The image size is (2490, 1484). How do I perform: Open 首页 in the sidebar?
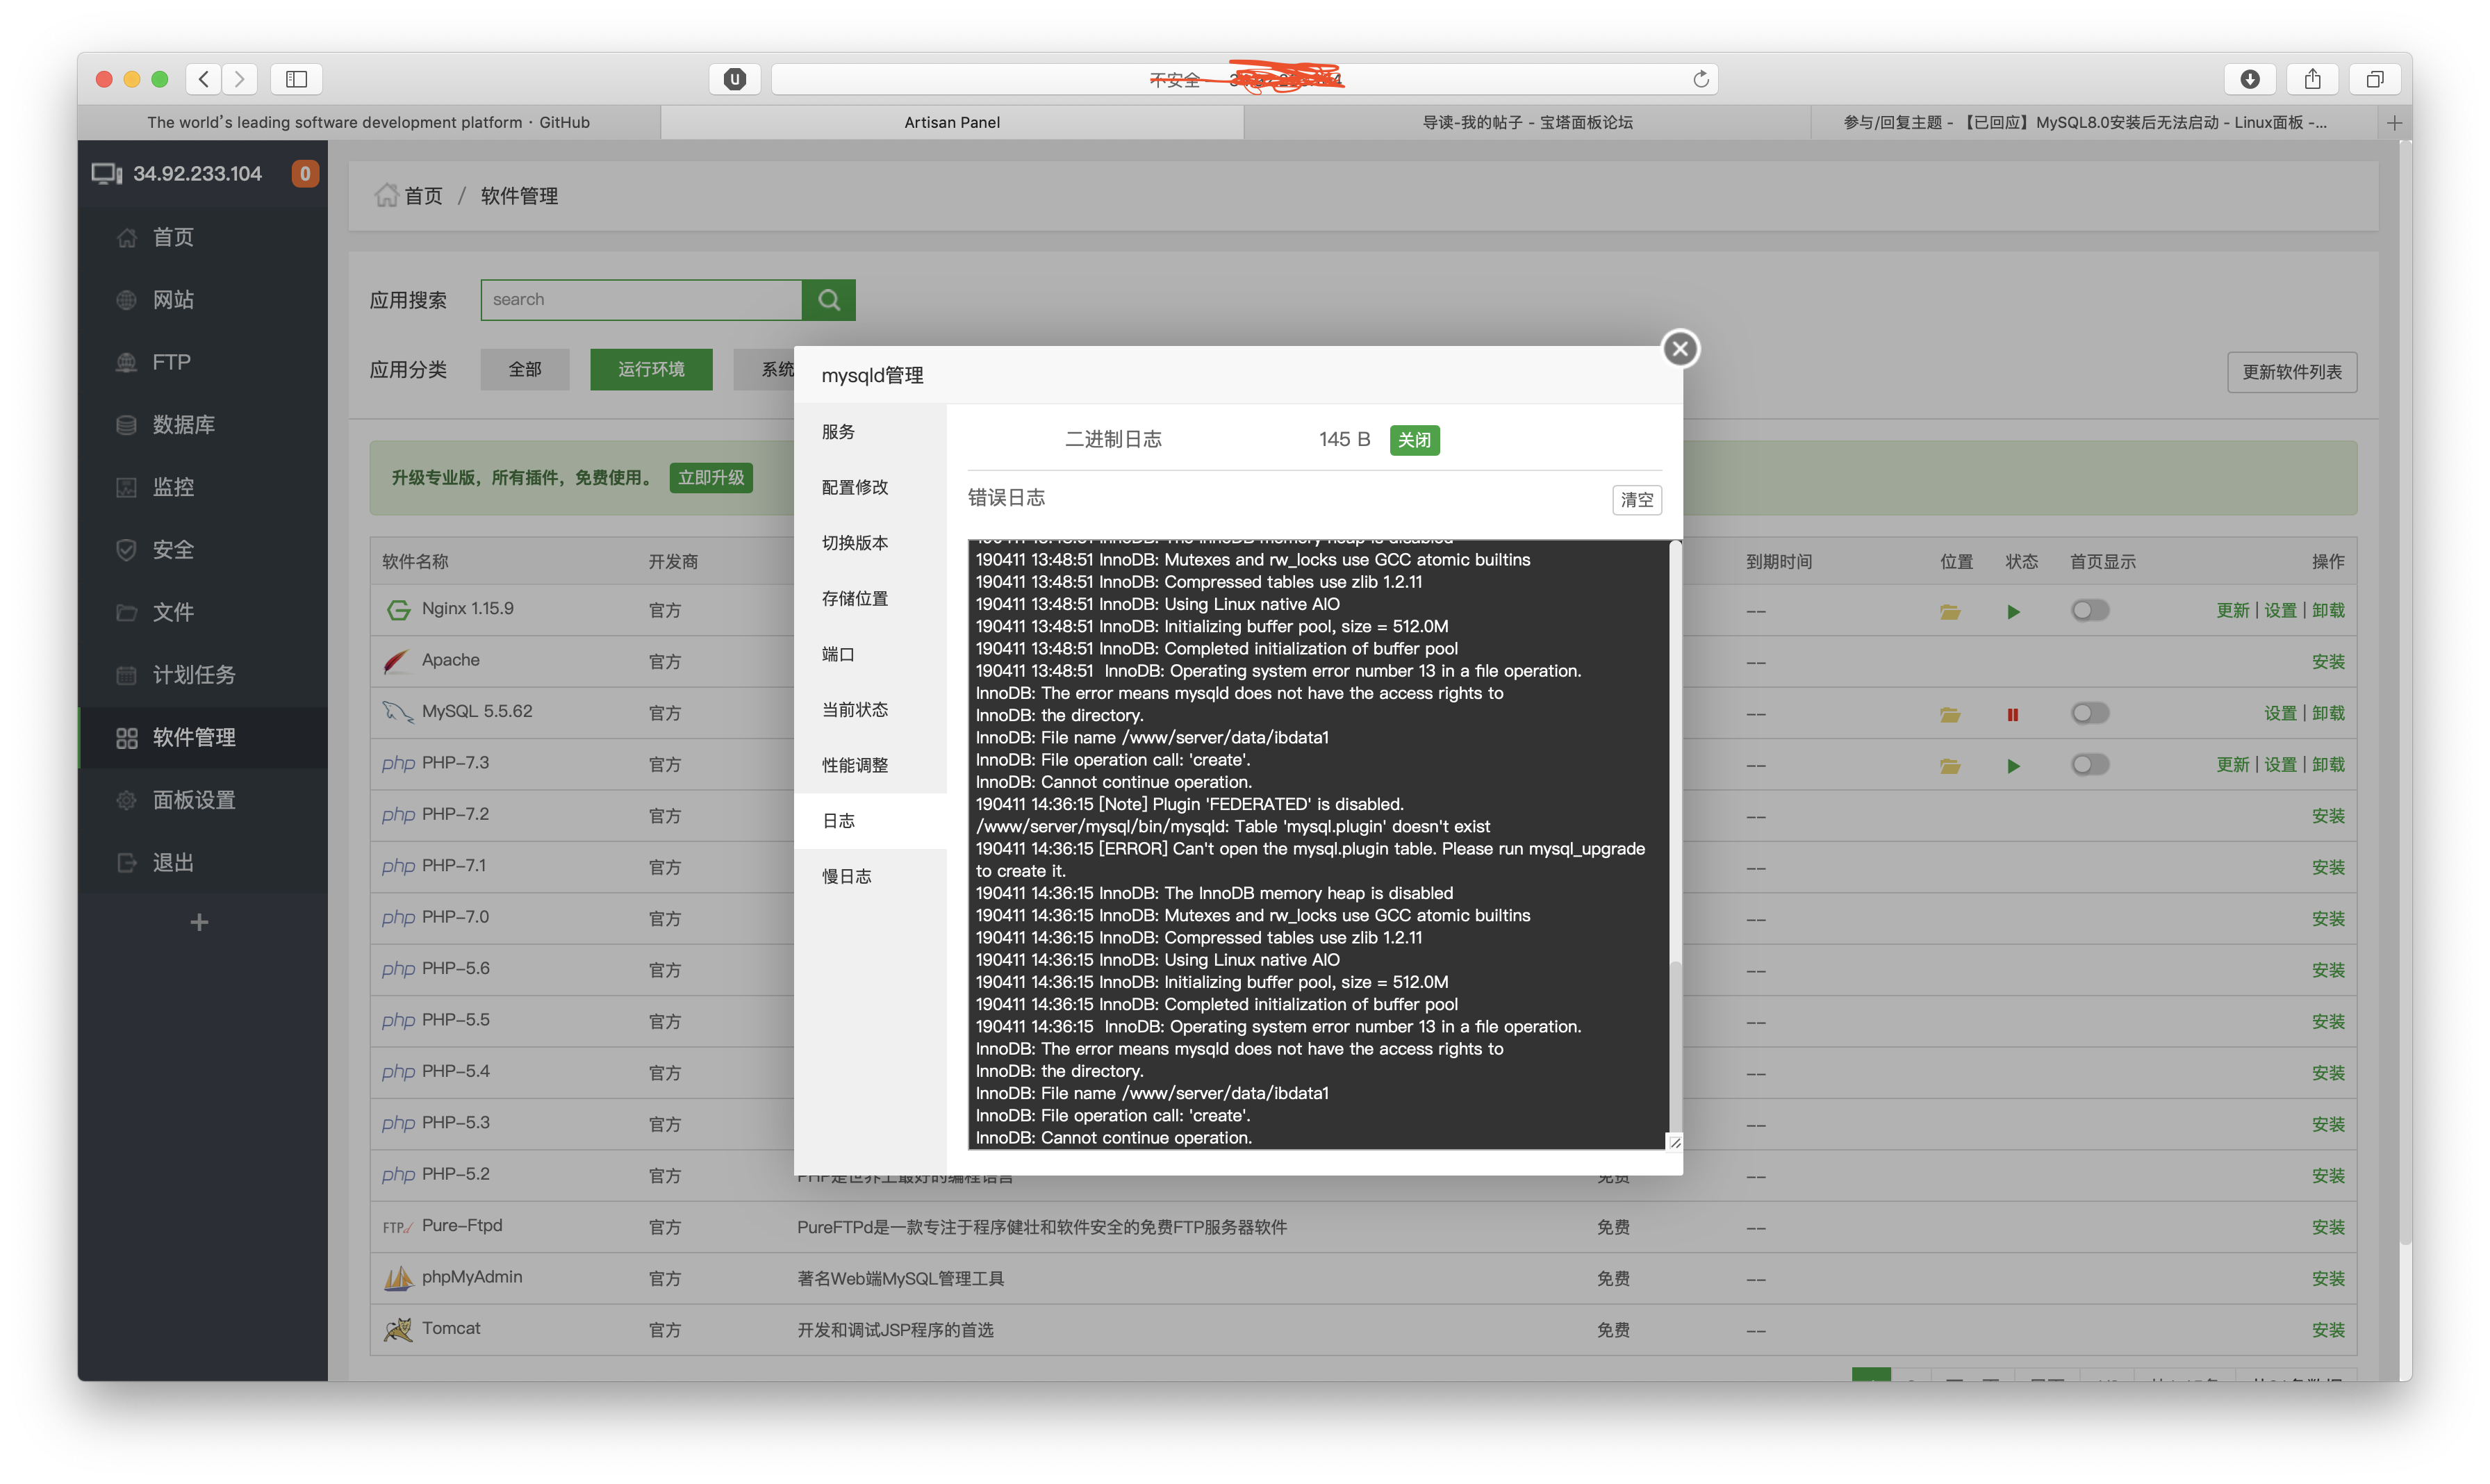pyautogui.click(x=203, y=237)
